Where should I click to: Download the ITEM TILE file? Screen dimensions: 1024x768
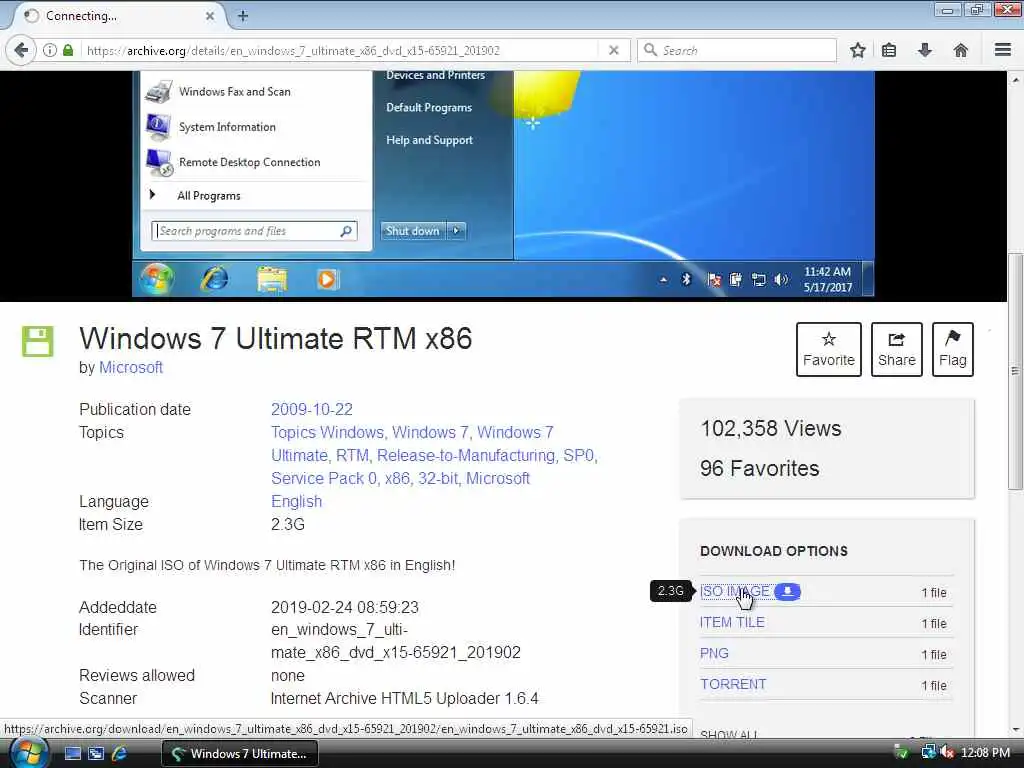click(732, 622)
